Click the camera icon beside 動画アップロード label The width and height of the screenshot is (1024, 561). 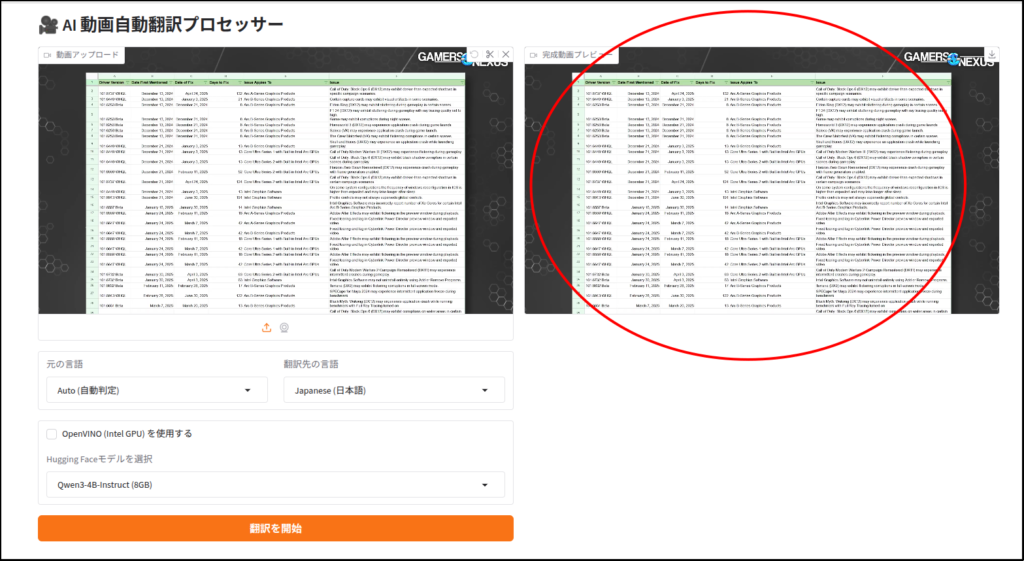[48, 55]
